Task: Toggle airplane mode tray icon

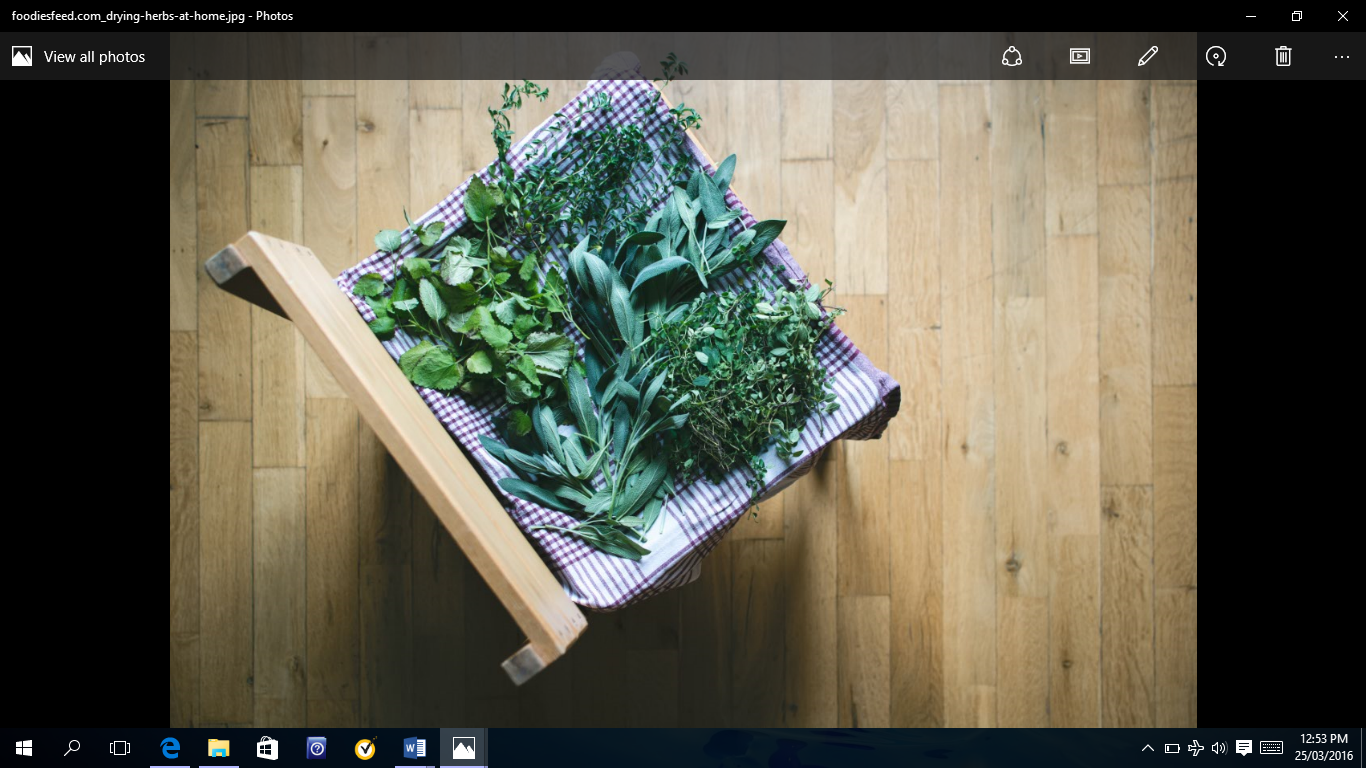Action: click(x=1196, y=748)
